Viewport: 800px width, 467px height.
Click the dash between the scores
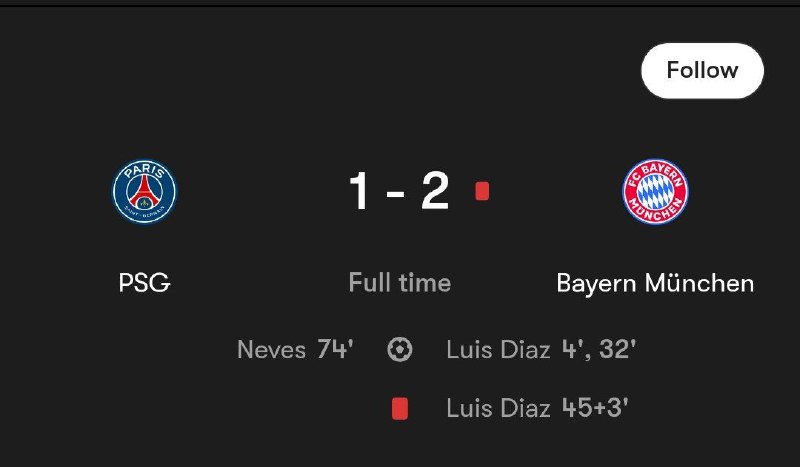(x=397, y=193)
